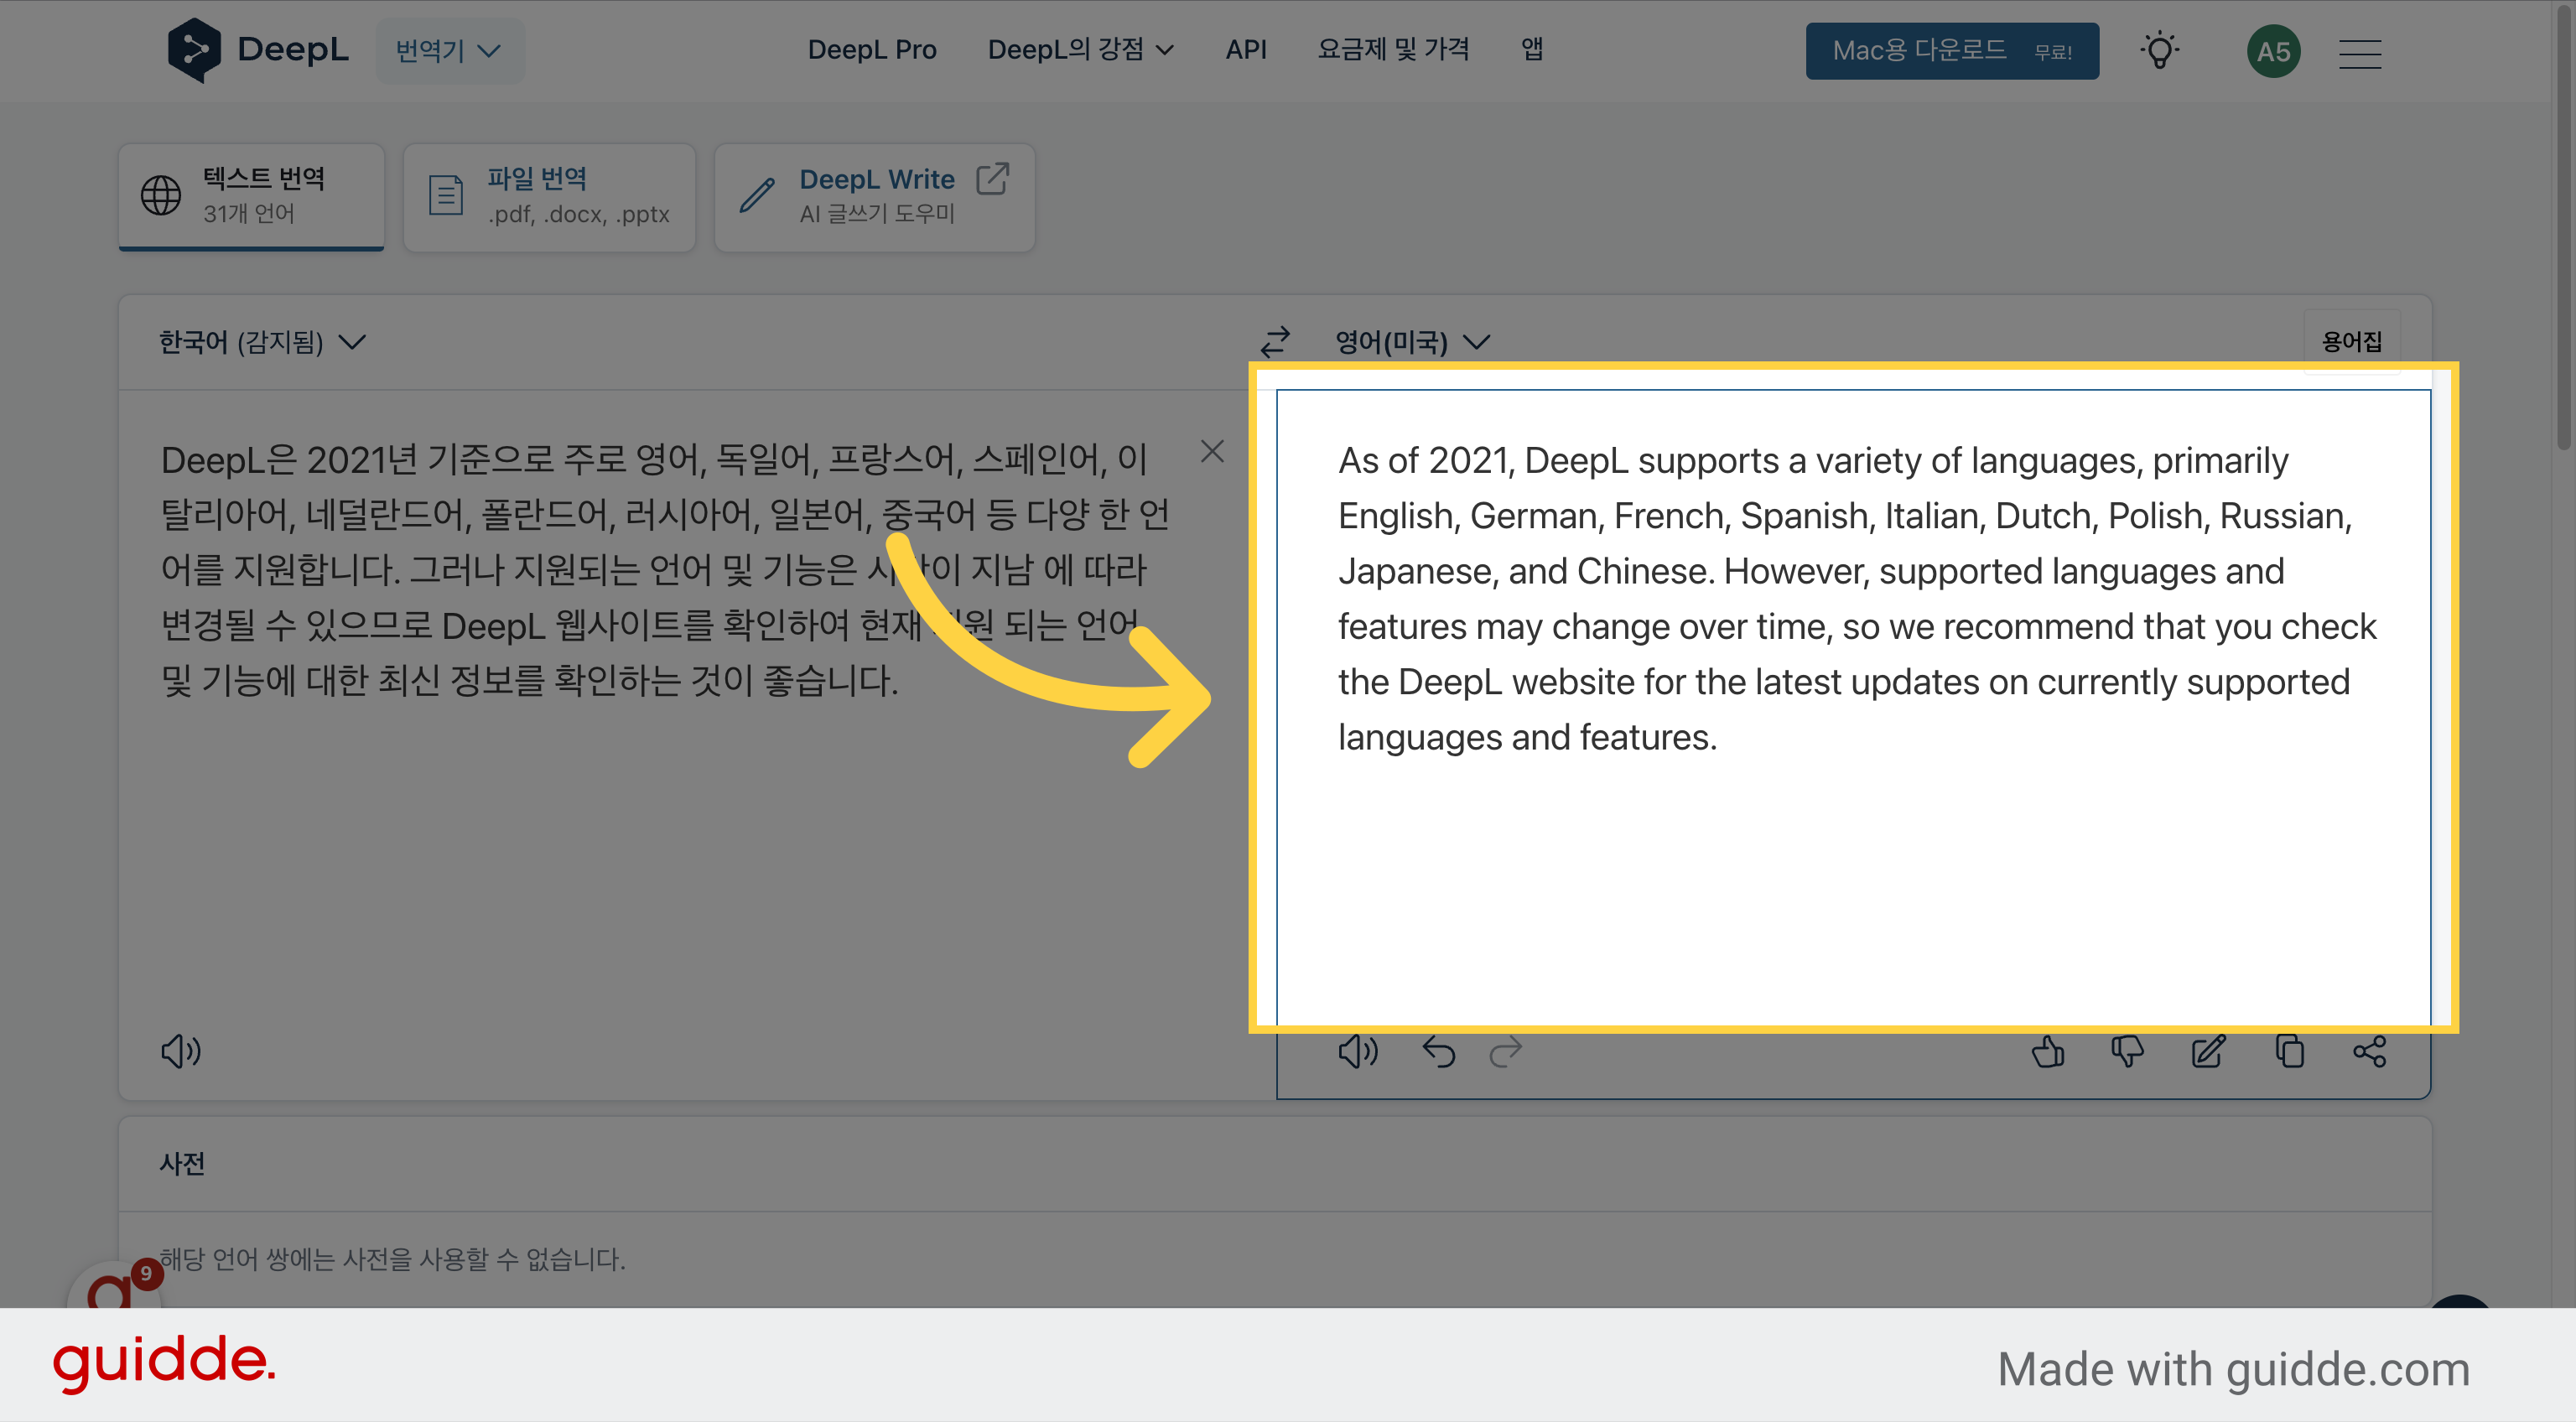Viewport: 2576px width, 1422px height.
Task: Open the API menu link
Action: (1246, 49)
